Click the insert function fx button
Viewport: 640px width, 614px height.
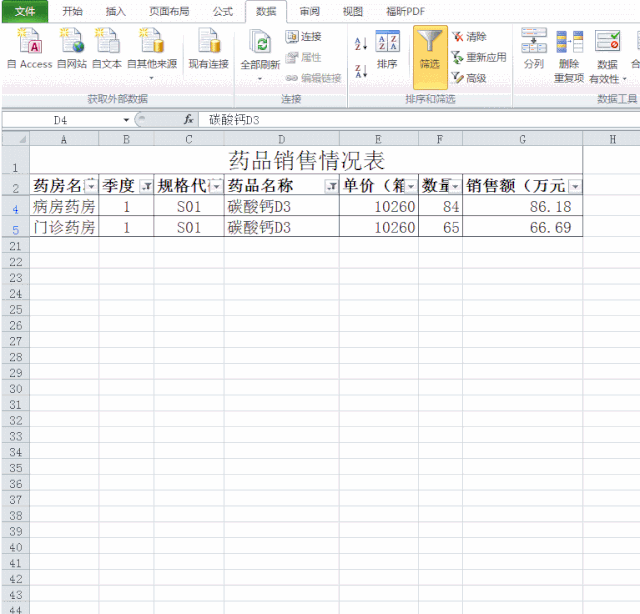click(188, 120)
